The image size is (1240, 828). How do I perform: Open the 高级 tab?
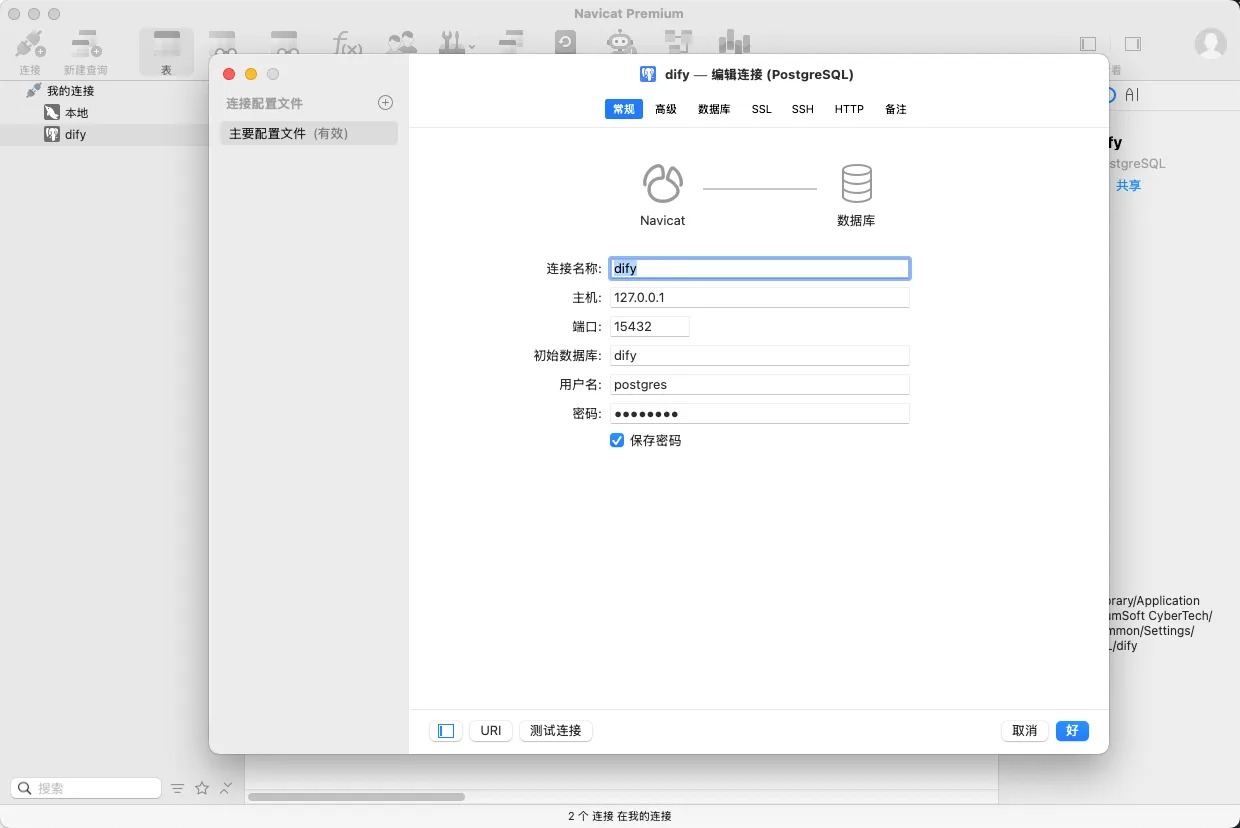coord(666,109)
